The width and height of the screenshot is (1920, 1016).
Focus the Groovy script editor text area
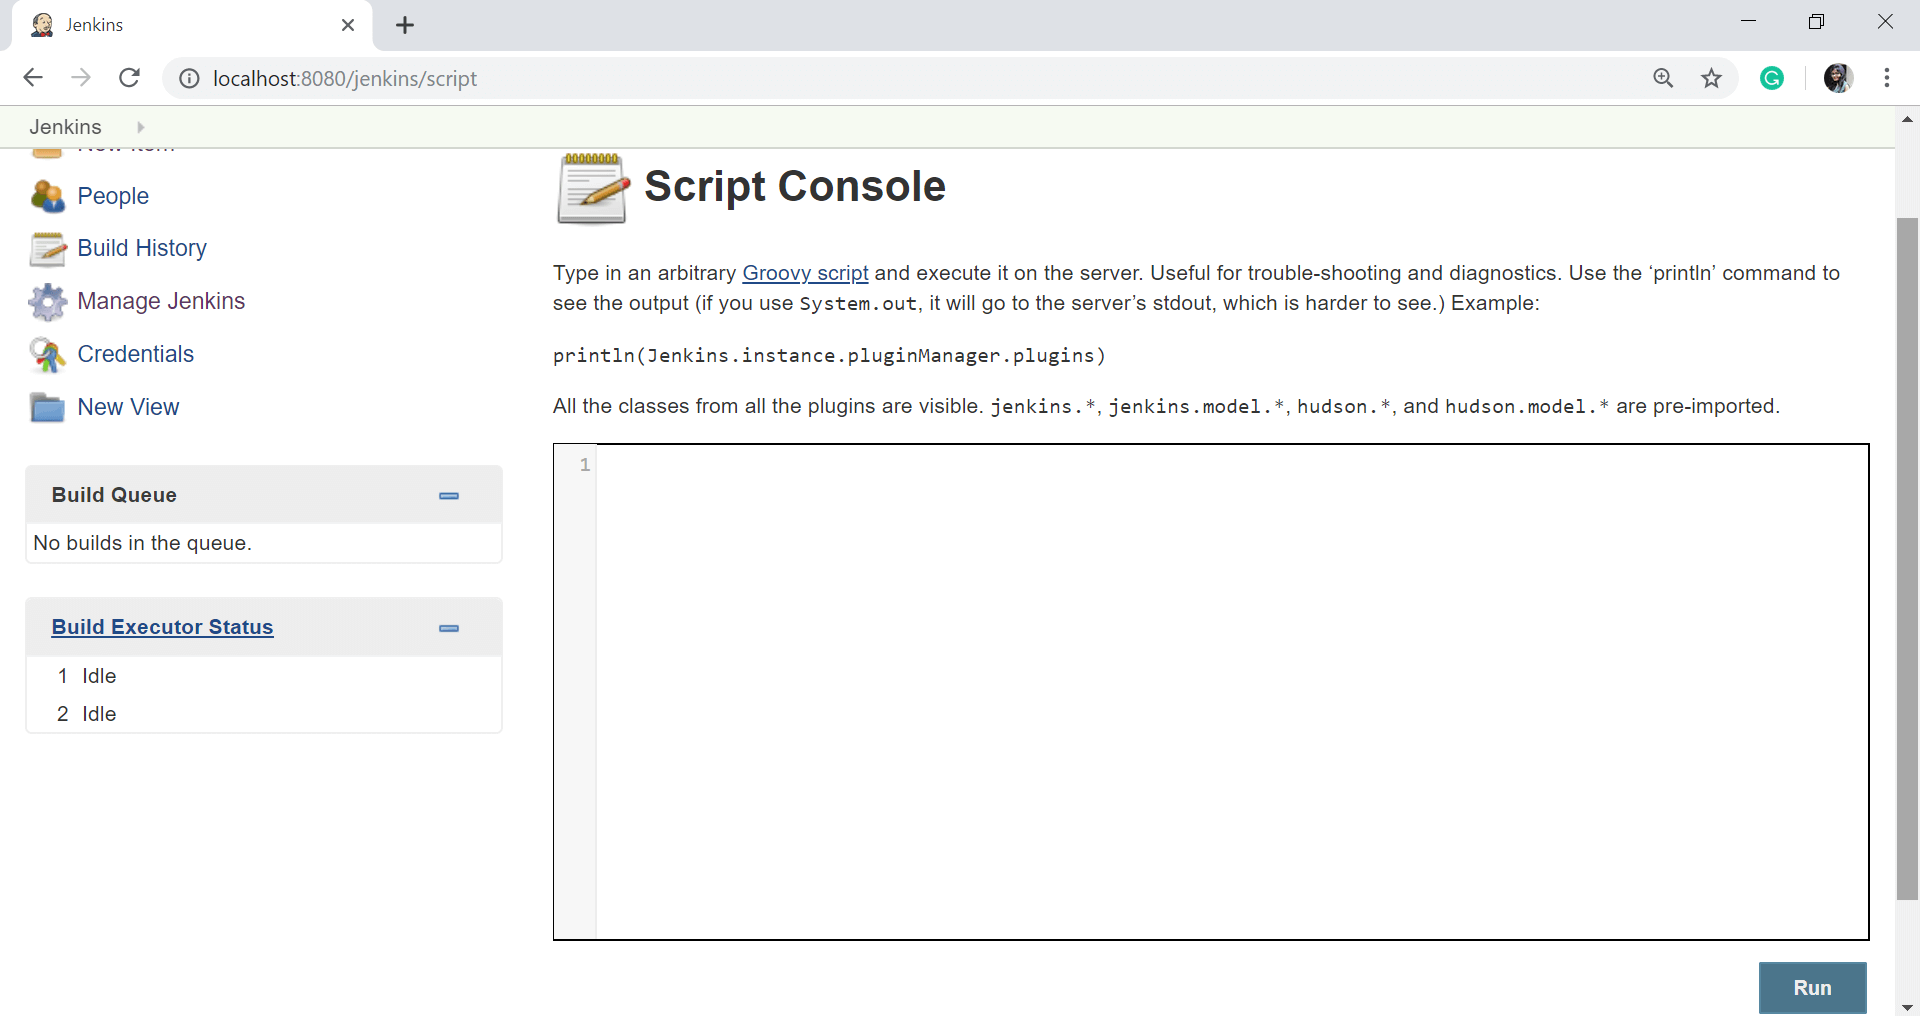tap(1232, 692)
